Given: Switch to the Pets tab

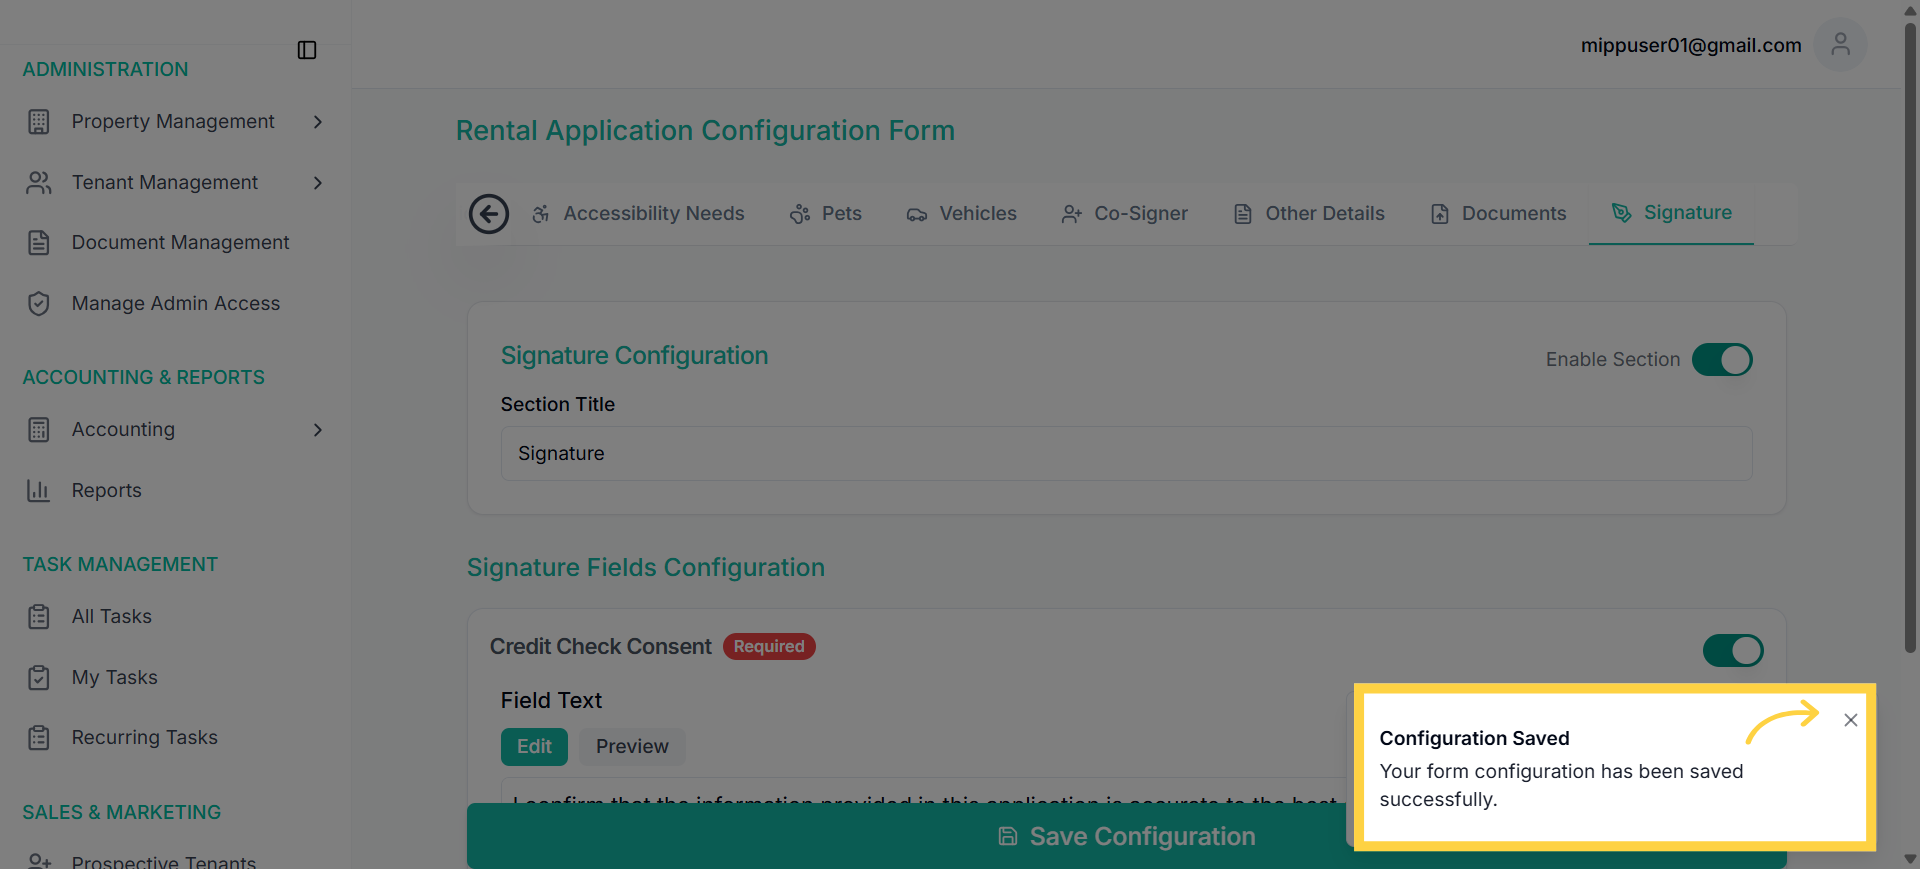Looking at the screenshot, I should pyautogui.click(x=826, y=214).
